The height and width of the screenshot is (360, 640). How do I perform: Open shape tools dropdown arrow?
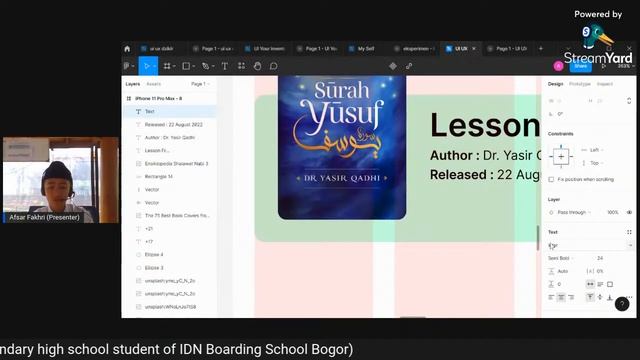(193, 66)
